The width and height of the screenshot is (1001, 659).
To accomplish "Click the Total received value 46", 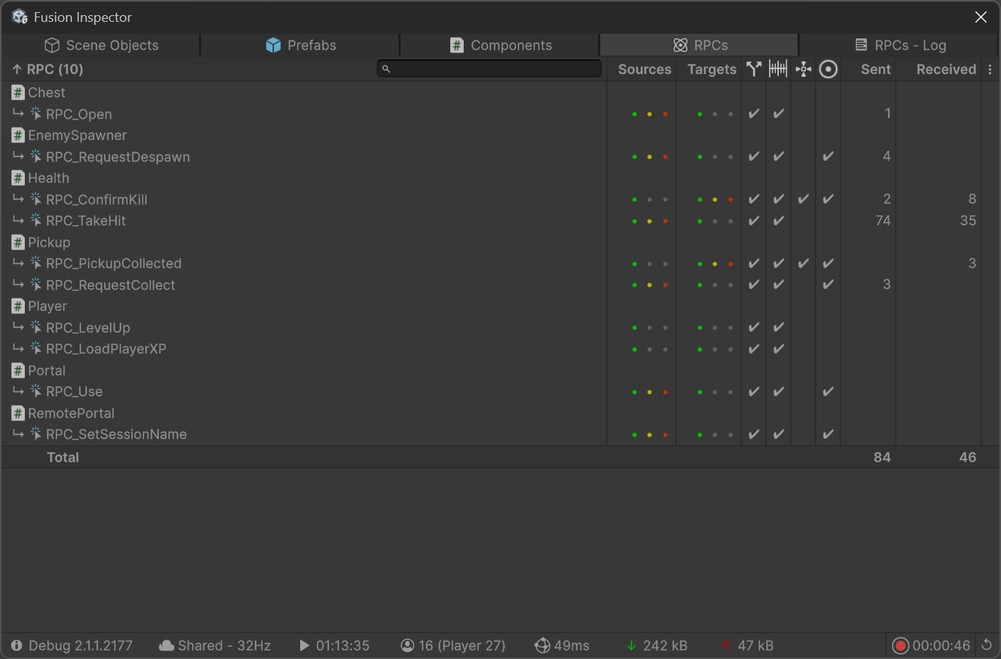I will point(967,457).
